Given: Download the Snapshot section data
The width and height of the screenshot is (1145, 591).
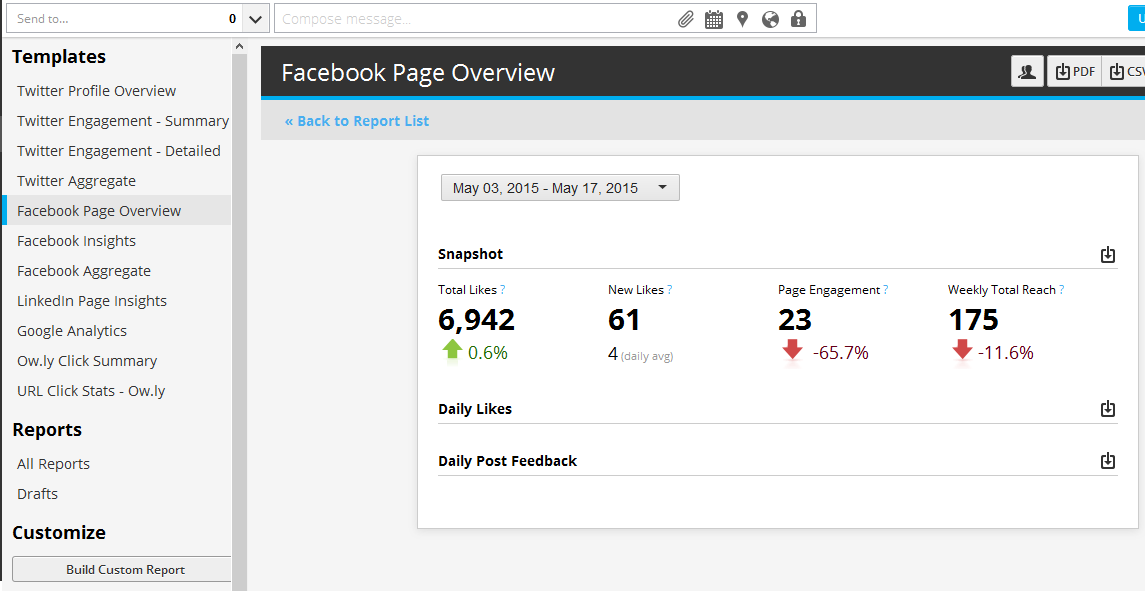Looking at the screenshot, I should click(1108, 254).
